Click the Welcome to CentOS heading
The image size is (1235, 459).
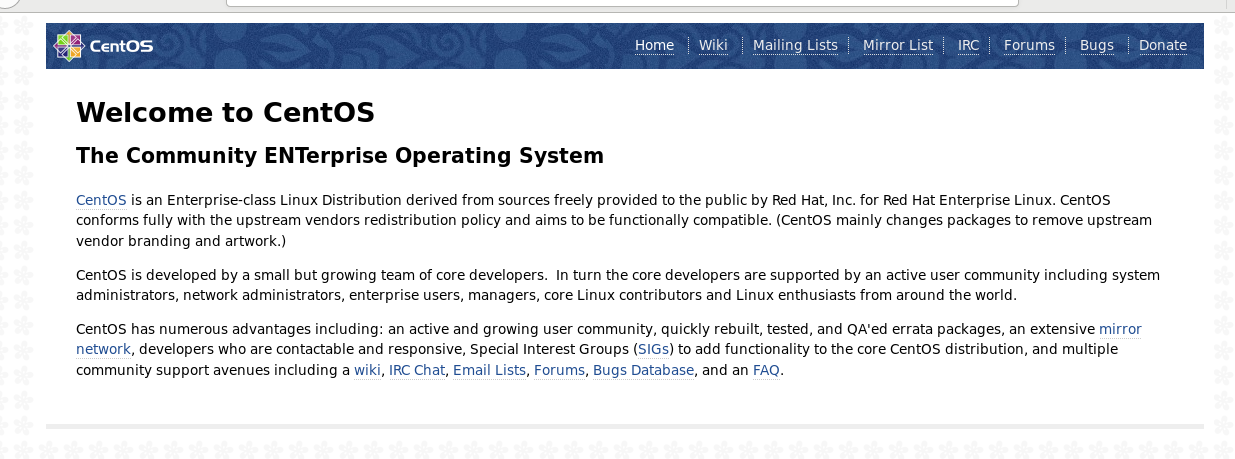point(225,112)
